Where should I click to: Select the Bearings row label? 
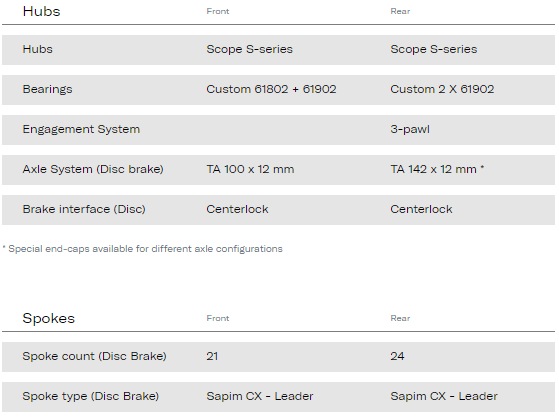pos(47,89)
